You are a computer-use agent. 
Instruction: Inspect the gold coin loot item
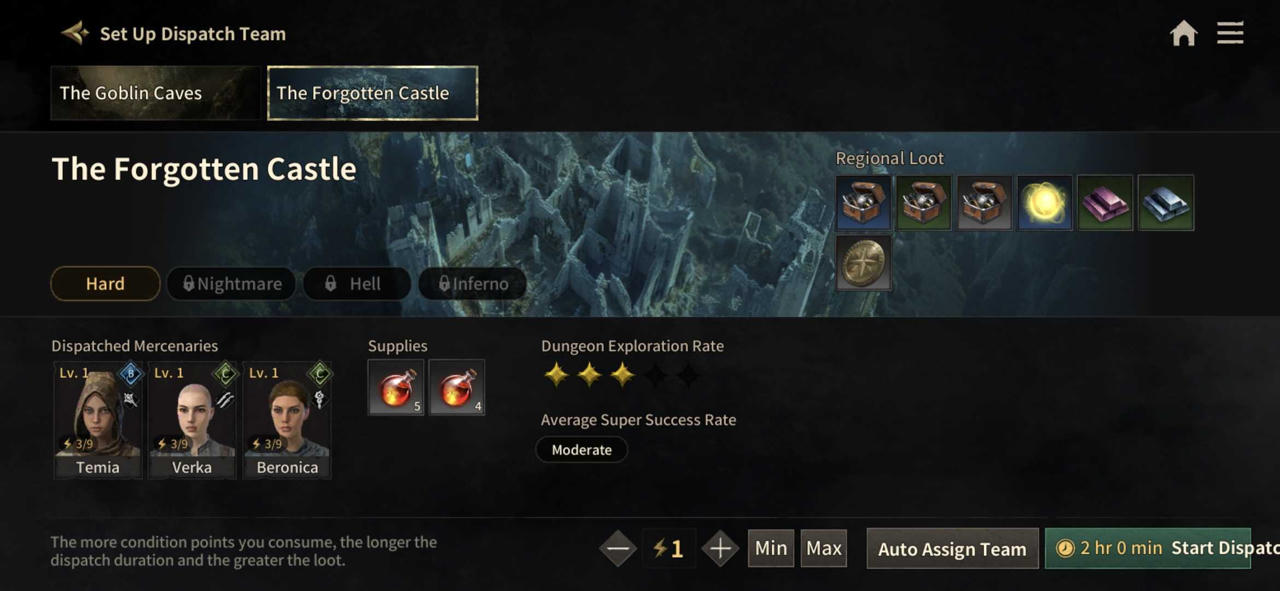(863, 263)
